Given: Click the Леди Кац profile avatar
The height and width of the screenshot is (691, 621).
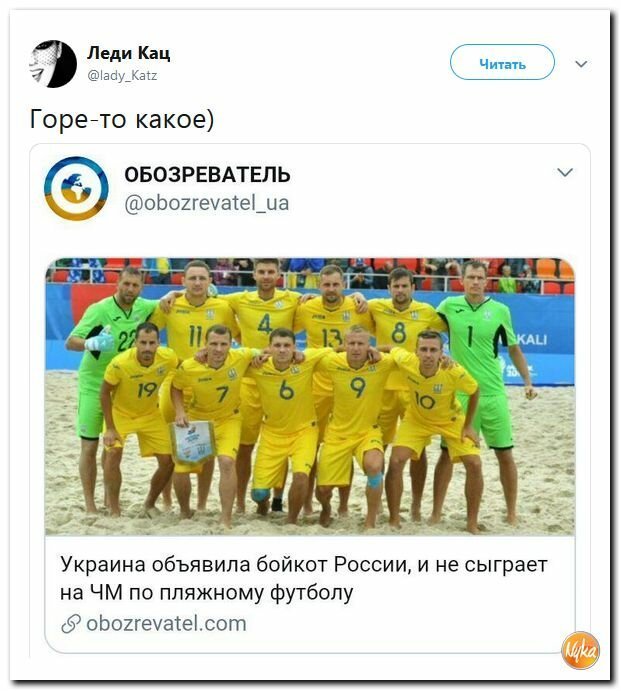Looking at the screenshot, I should (53, 64).
